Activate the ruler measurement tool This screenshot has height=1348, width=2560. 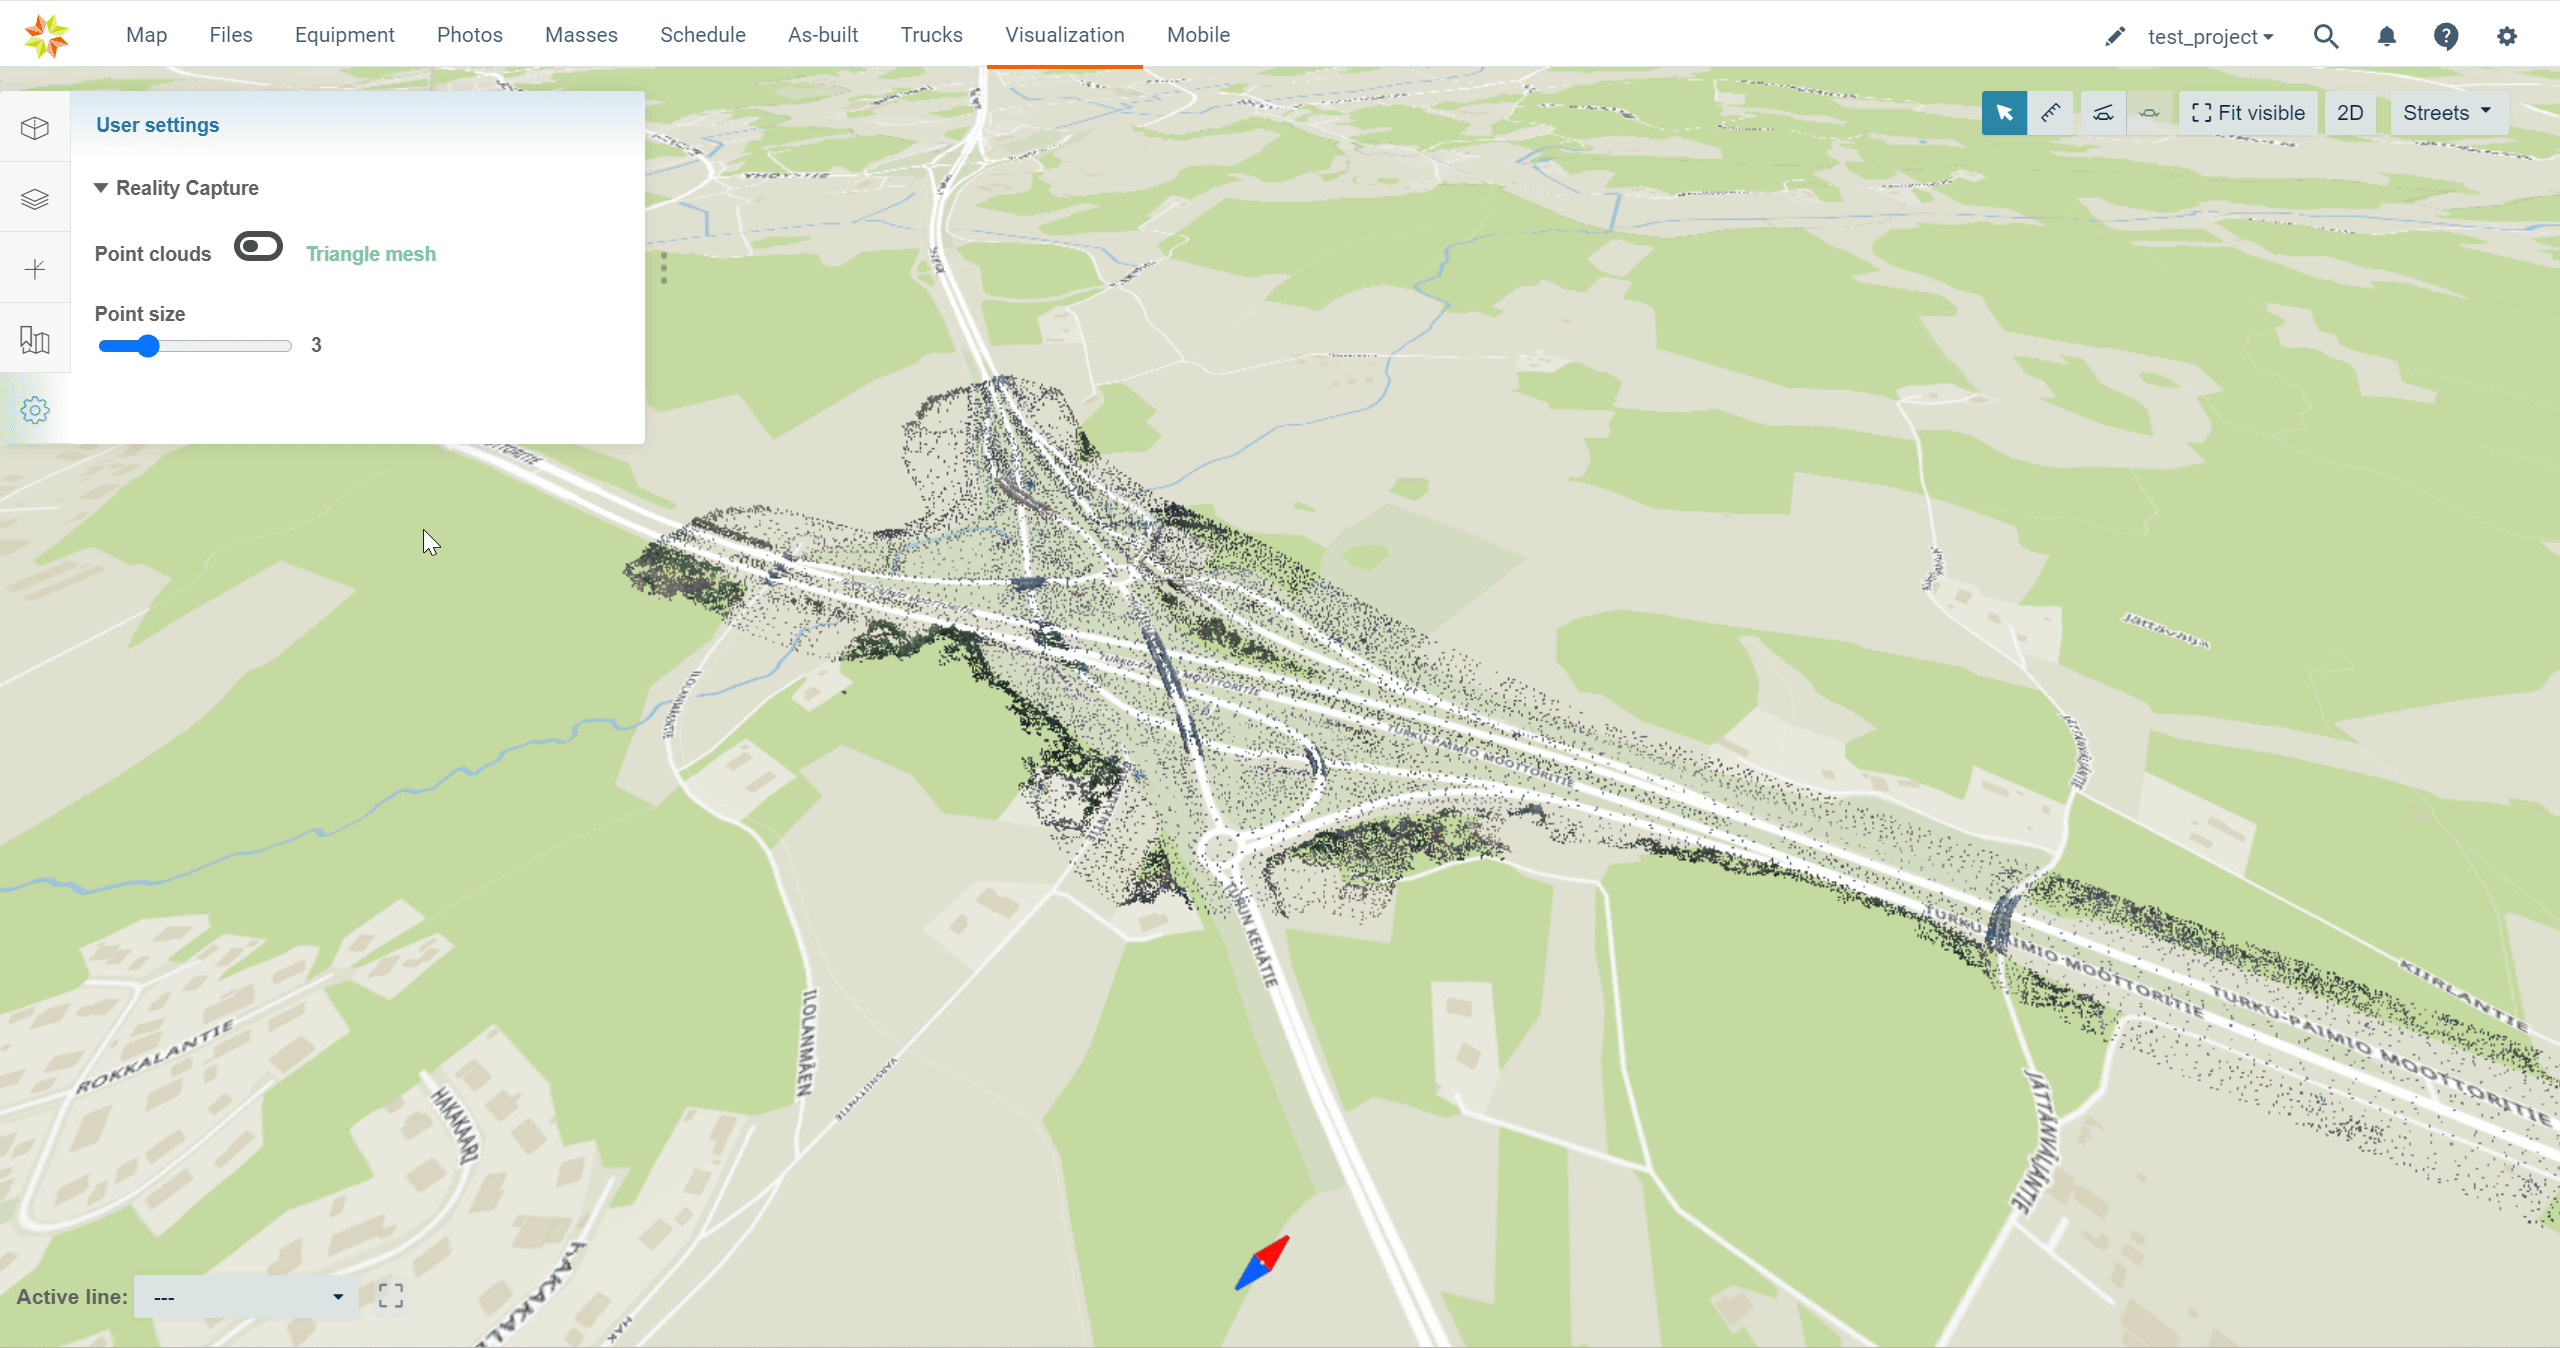click(2051, 113)
